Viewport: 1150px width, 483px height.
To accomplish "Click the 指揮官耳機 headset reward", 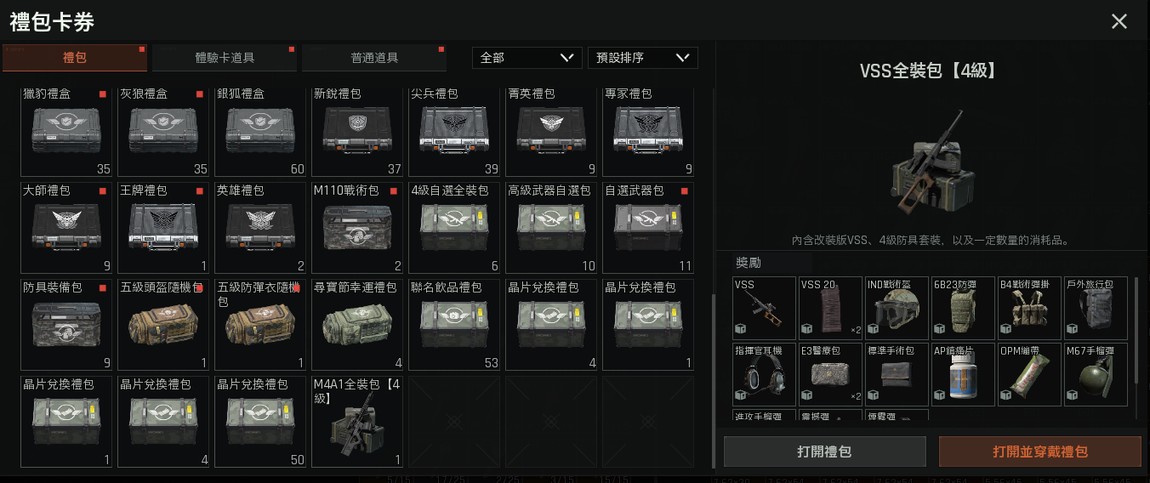I will click(763, 375).
